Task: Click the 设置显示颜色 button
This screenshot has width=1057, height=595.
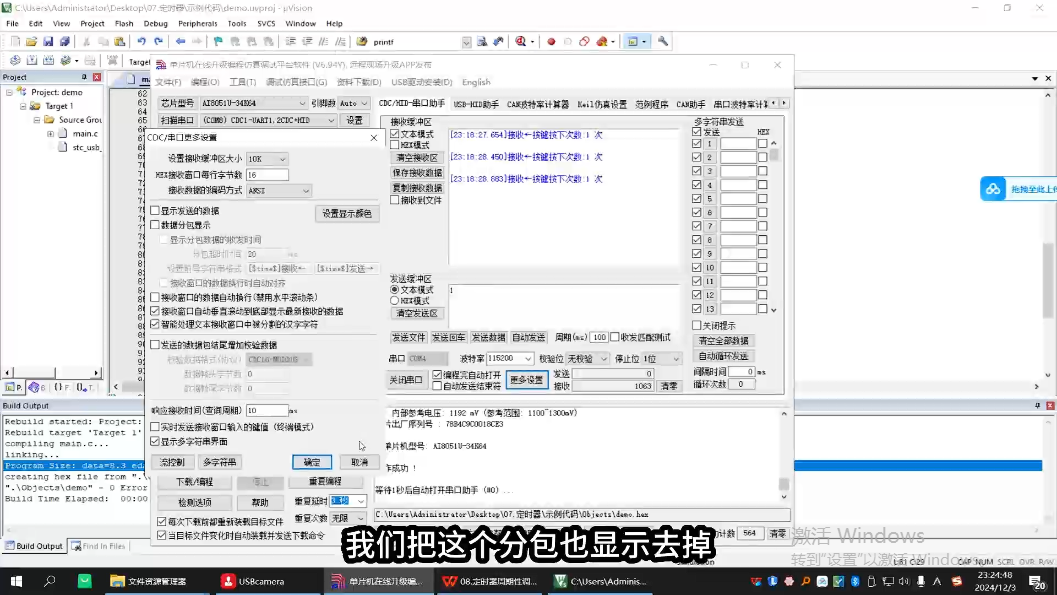Action: pos(346,214)
